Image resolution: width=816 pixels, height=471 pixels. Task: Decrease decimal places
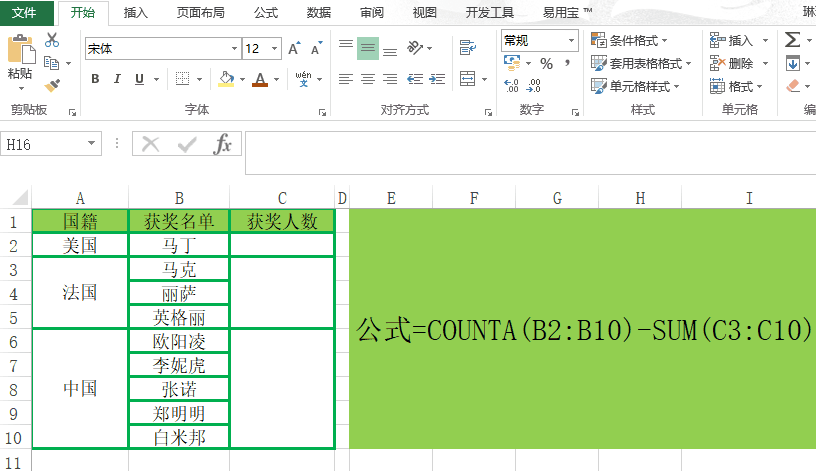point(534,85)
